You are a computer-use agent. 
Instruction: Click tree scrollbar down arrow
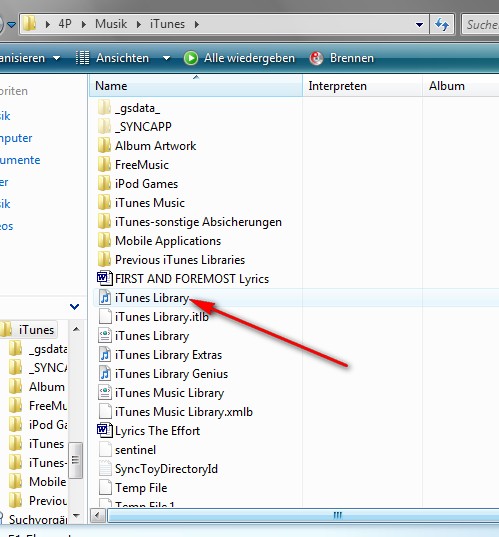pyautogui.click(x=76, y=515)
